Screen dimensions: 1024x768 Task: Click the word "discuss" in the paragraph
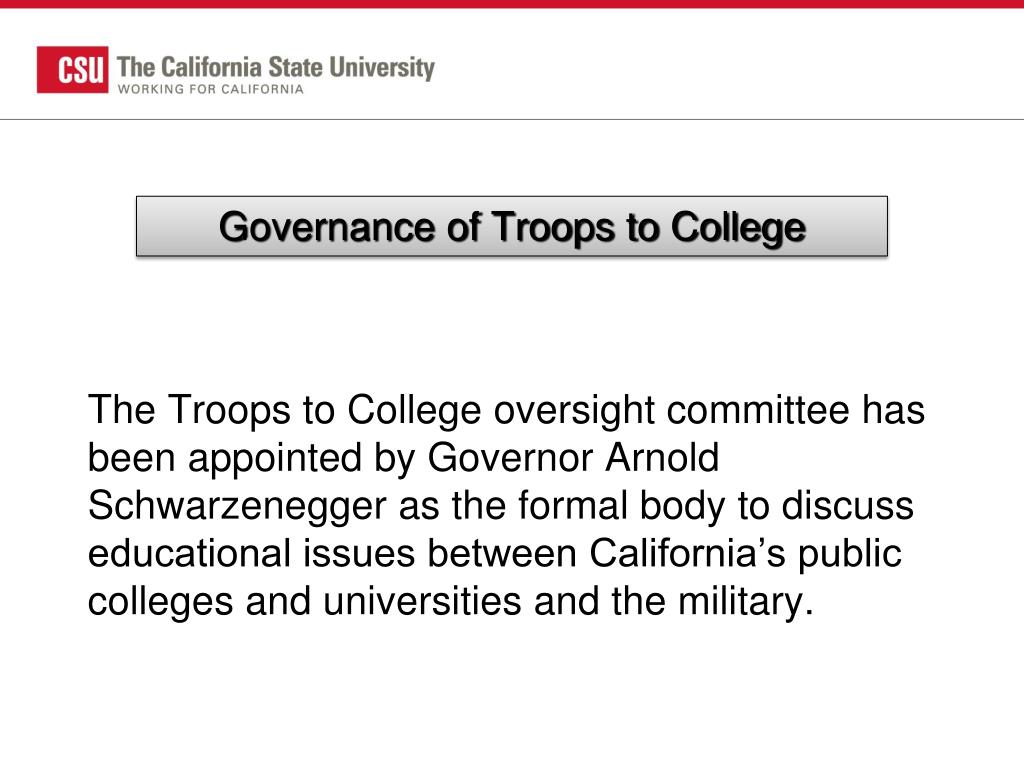point(848,506)
